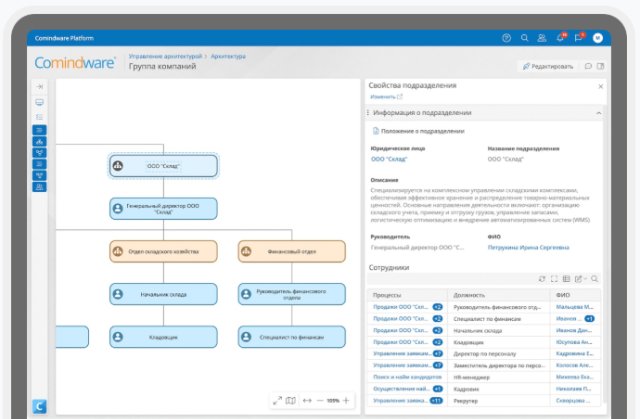Toggle the side panel layout icon
Screen dimensions: 640x419
tap(600, 66)
